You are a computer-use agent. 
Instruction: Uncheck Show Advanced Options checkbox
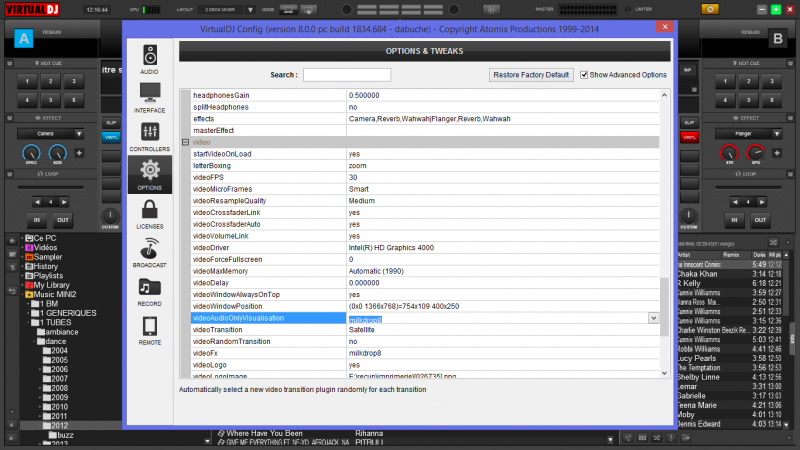(584, 75)
